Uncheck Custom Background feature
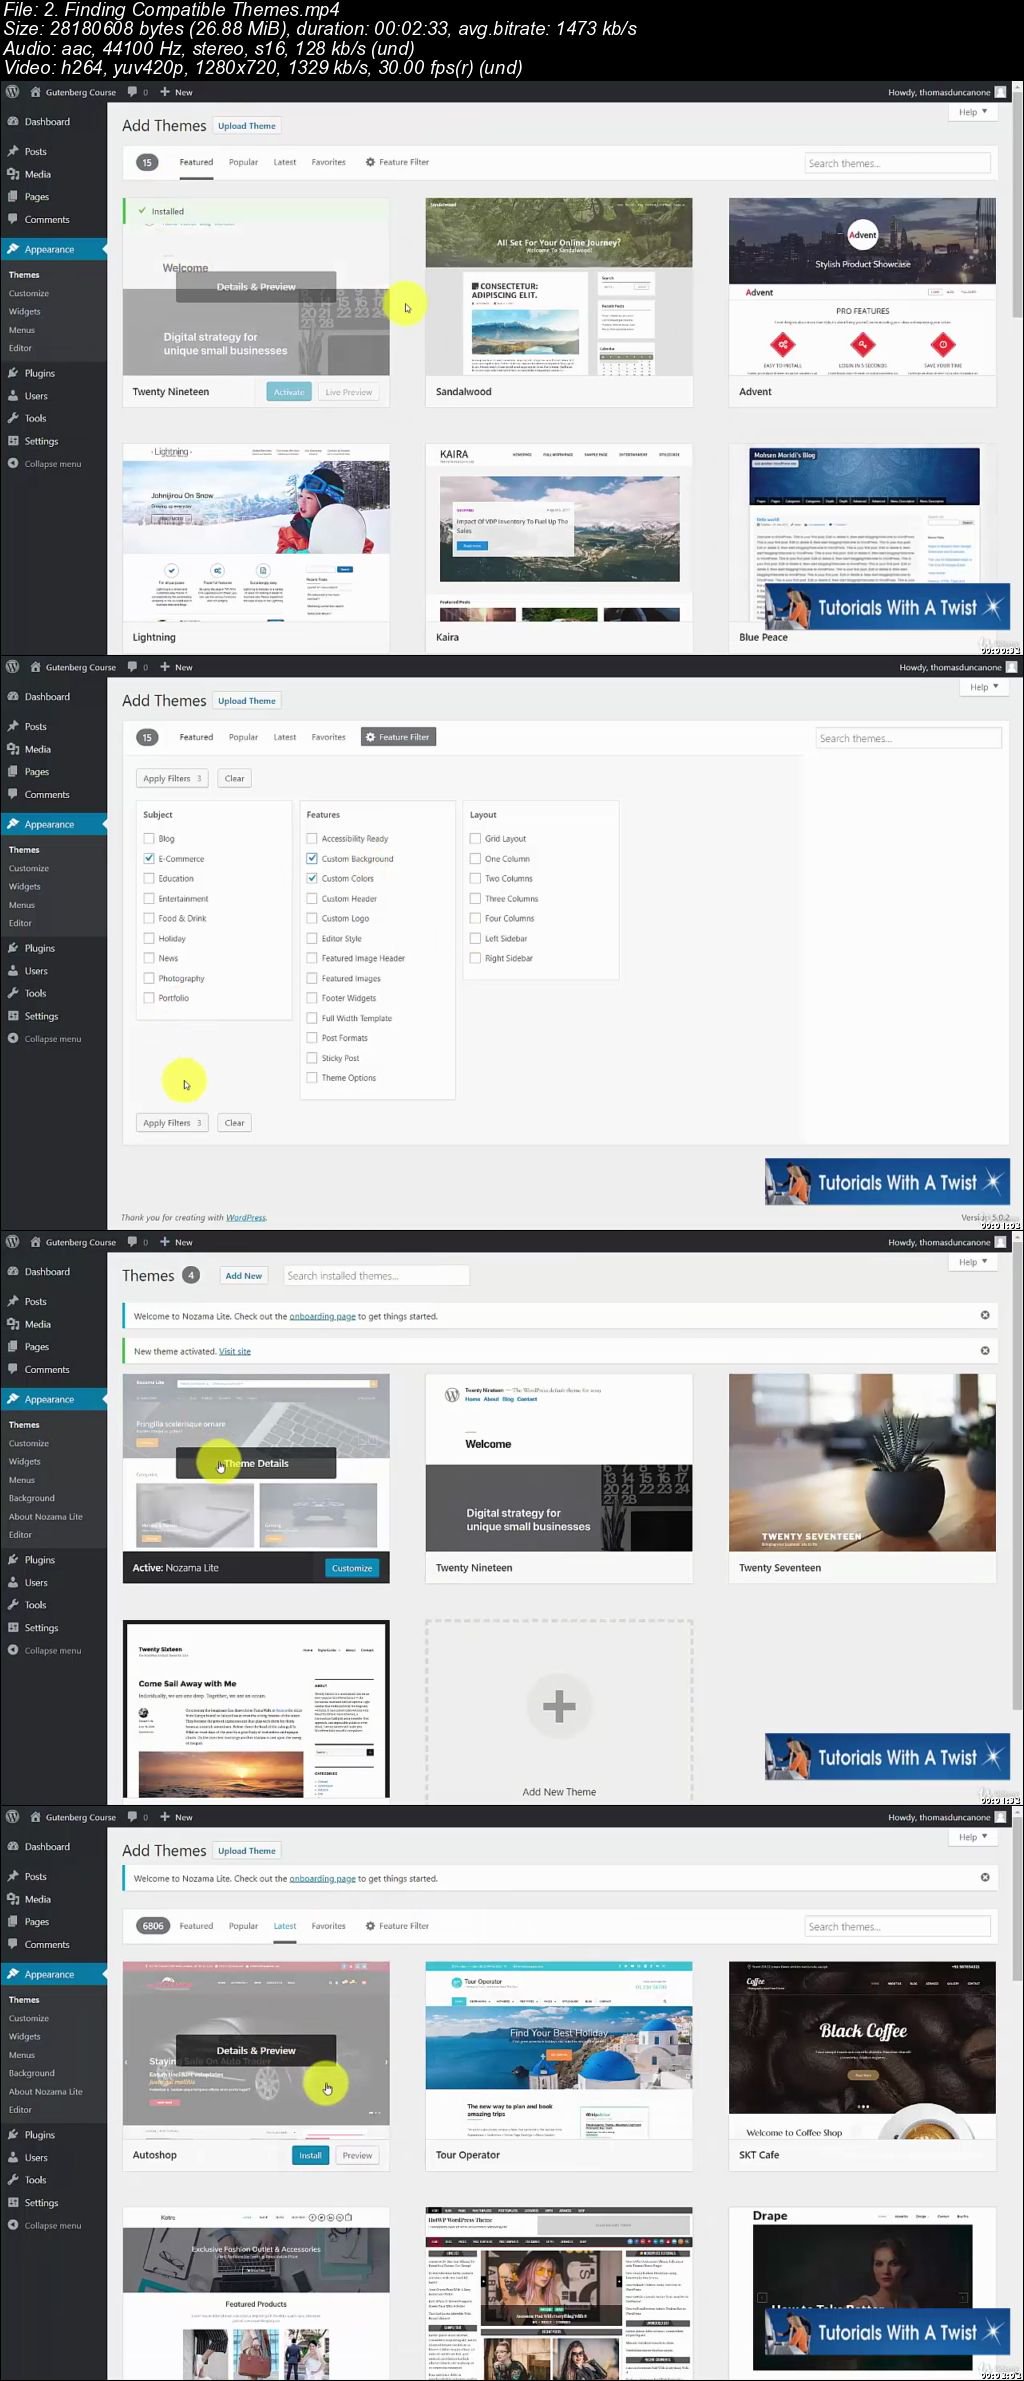 point(312,859)
